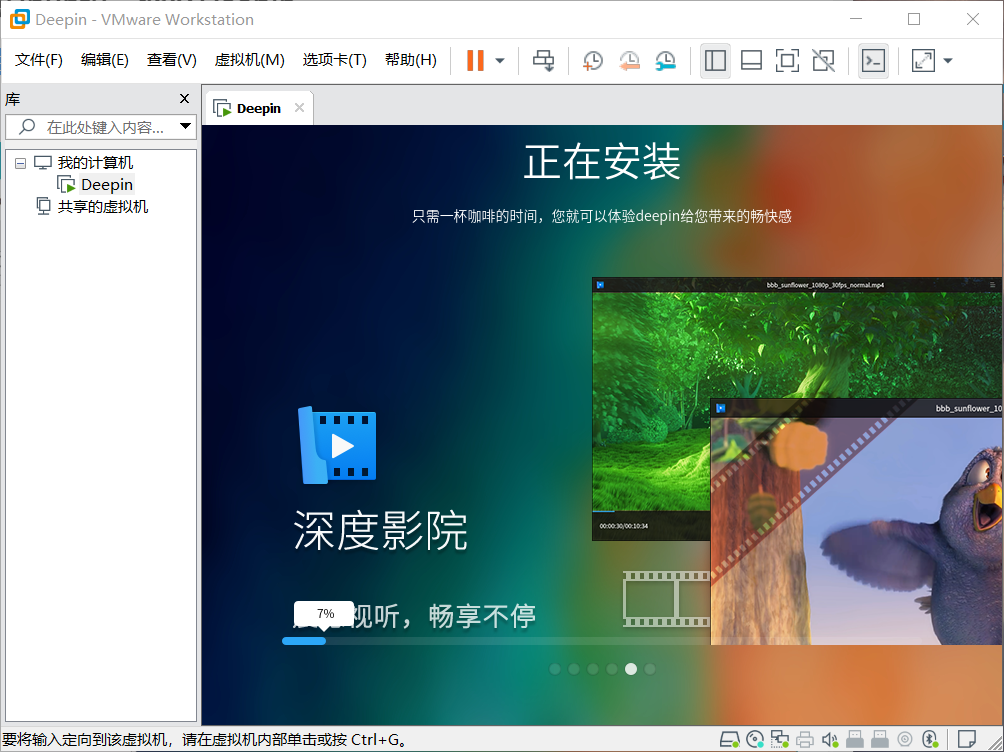The width and height of the screenshot is (1004, 752).
Task: Select the third slideshow indicator dot
Action: (593, 669)
